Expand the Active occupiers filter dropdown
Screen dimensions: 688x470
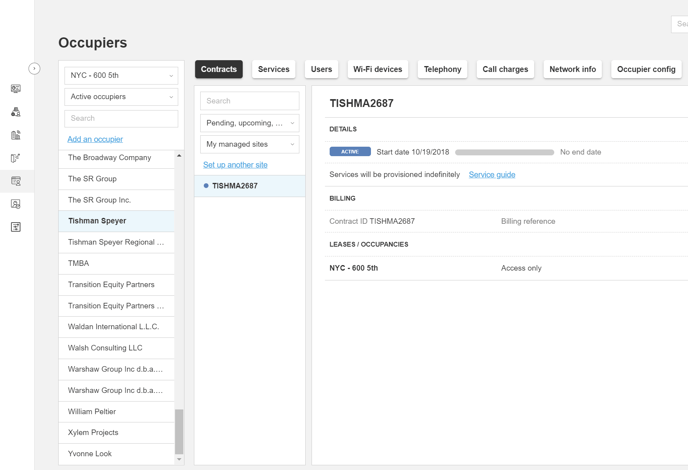121,97
